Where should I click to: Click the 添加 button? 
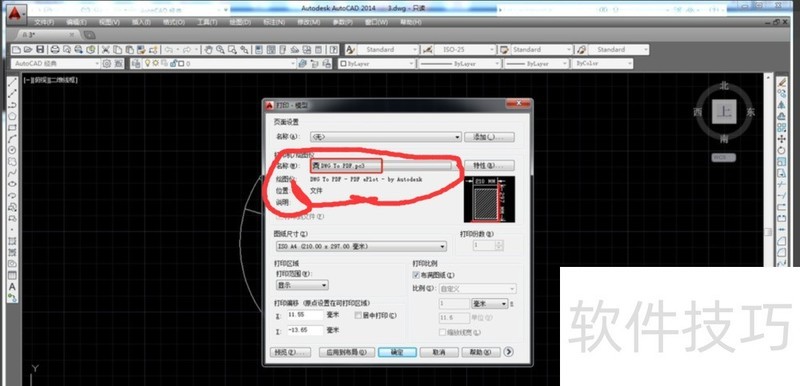[489, 137]
